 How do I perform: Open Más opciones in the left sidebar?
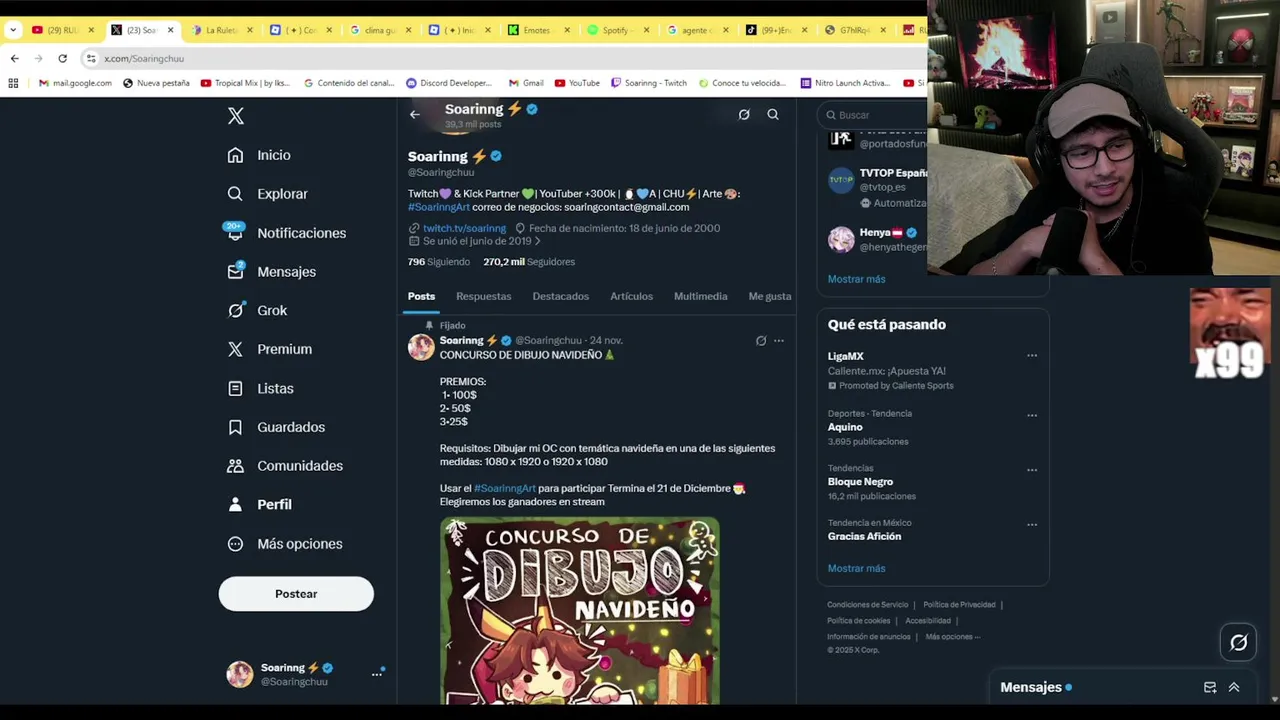[x=285, y=544]
